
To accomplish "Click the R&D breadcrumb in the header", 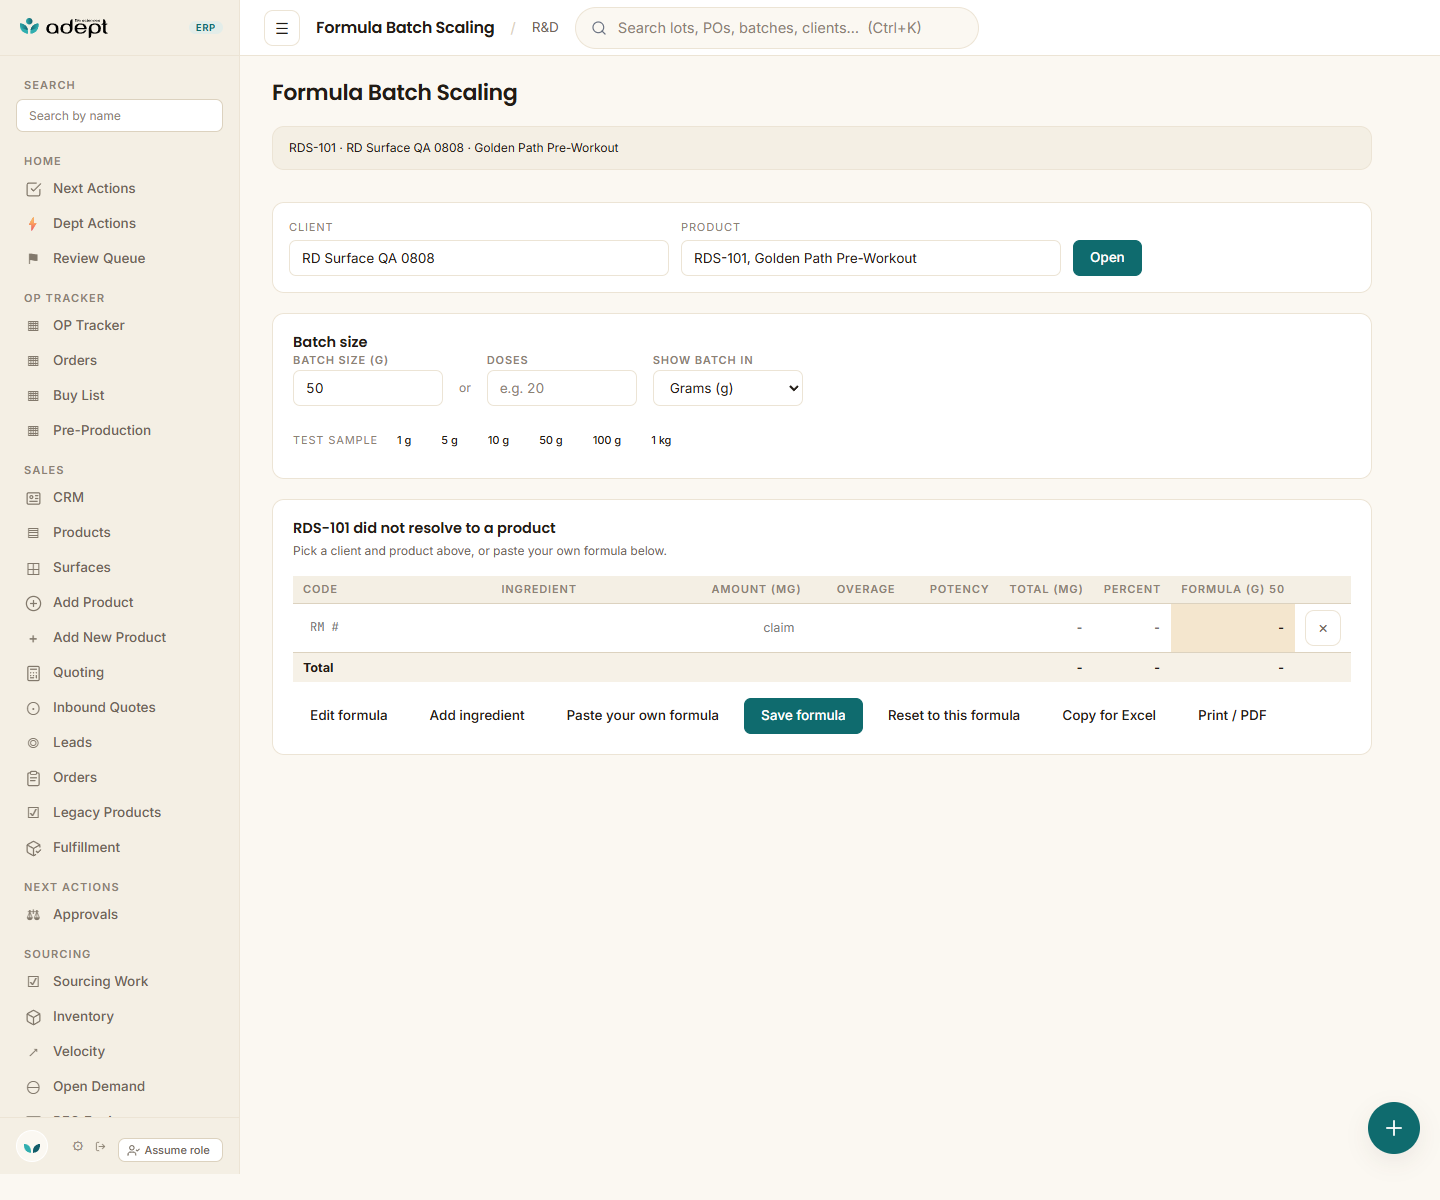I will [x=545, y=28].
